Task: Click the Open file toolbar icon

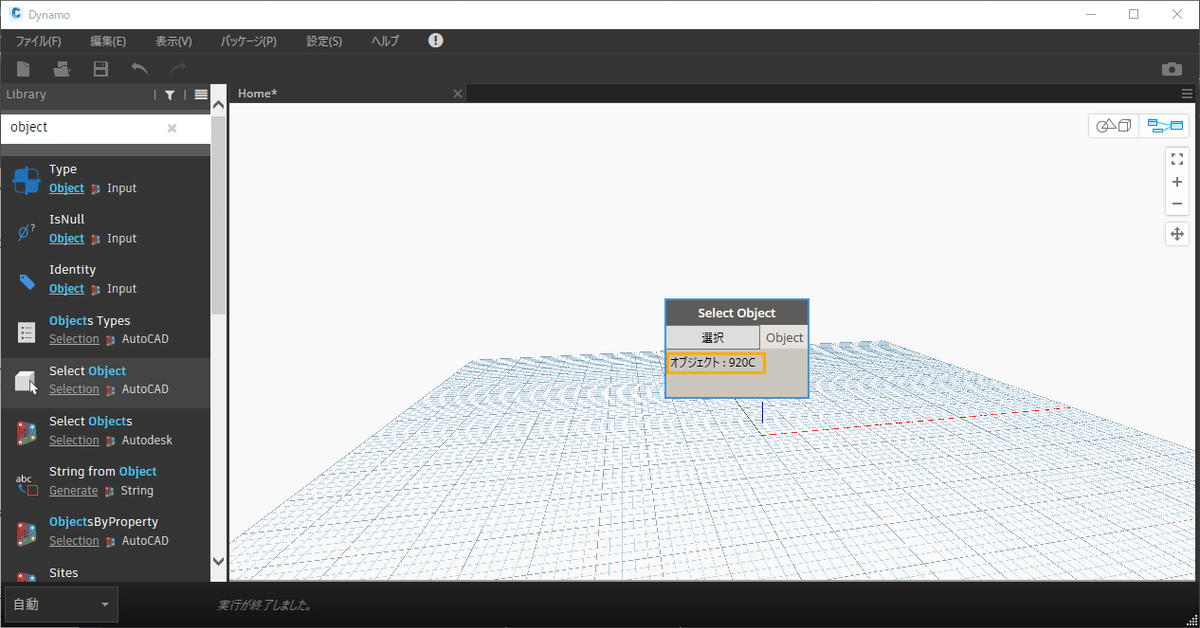Action: click(62, 69)
